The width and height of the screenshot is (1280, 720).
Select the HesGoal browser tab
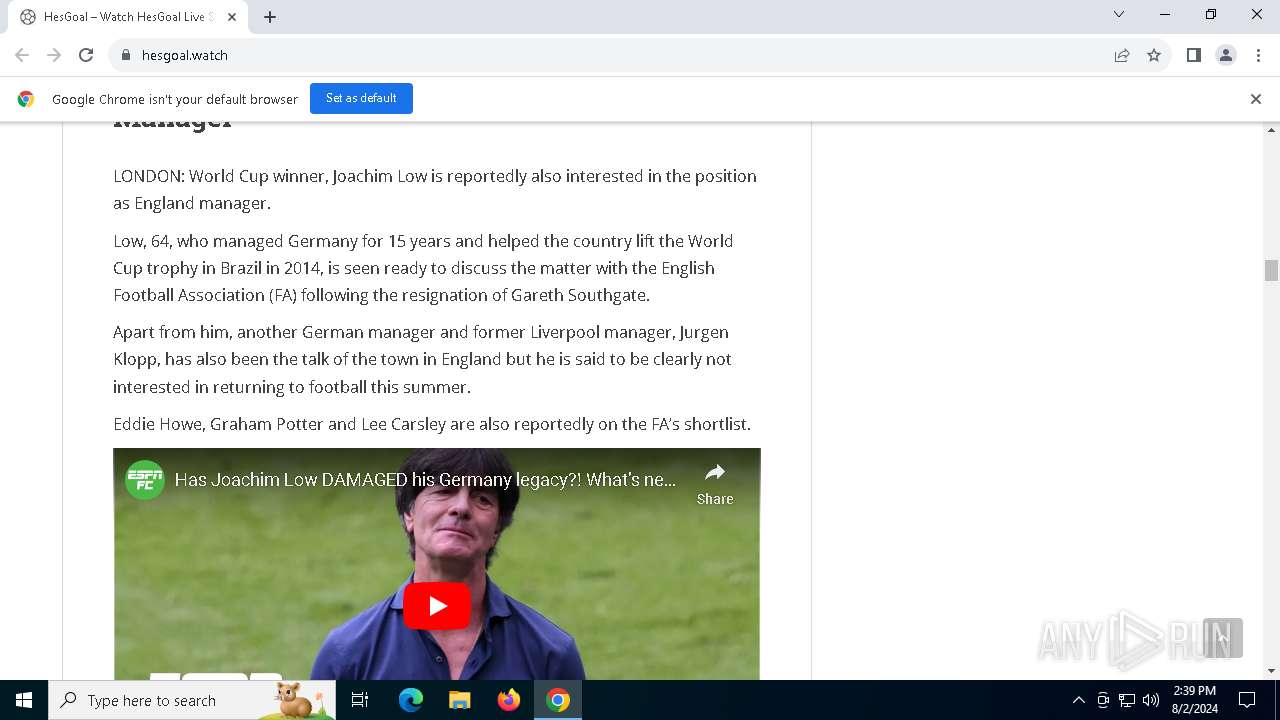128,17
